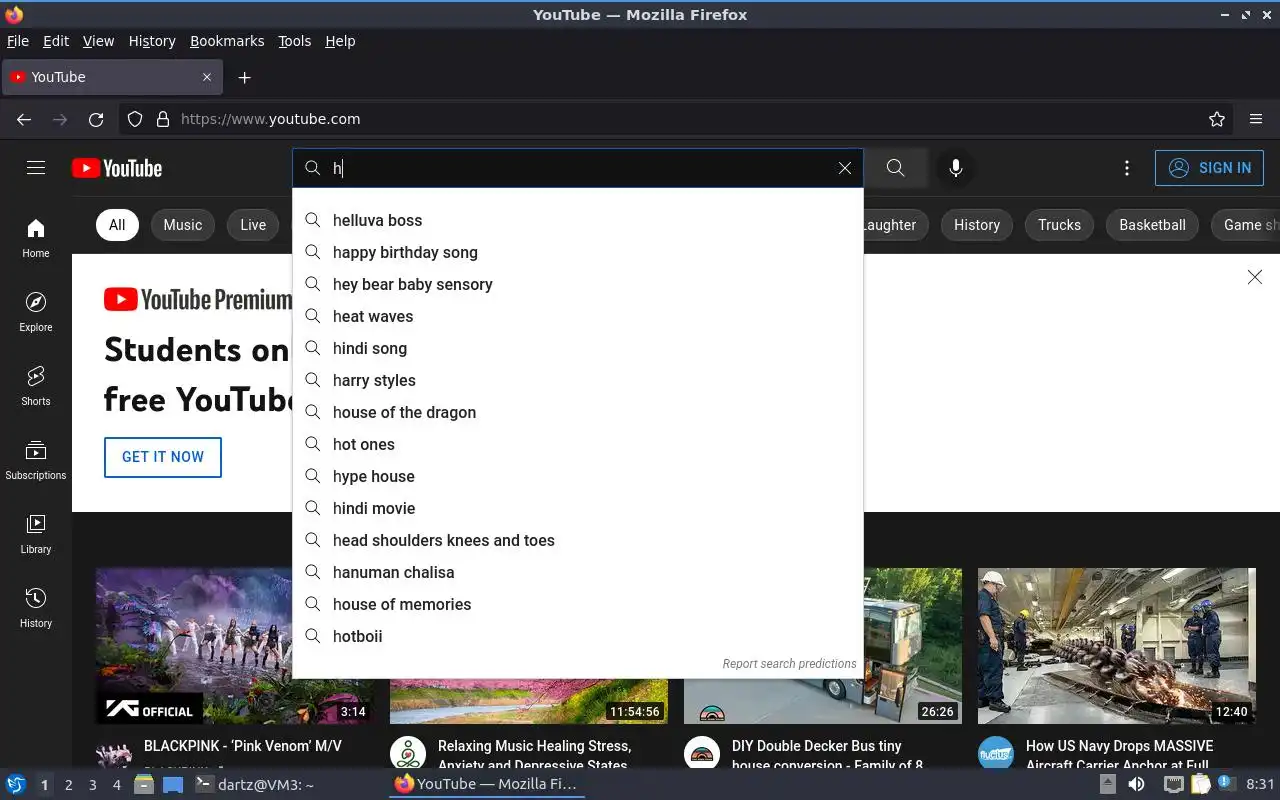Clear the search box with the X icon
Image resolution: width=1280 pixels, height=800 pixels.
point(845,168)
